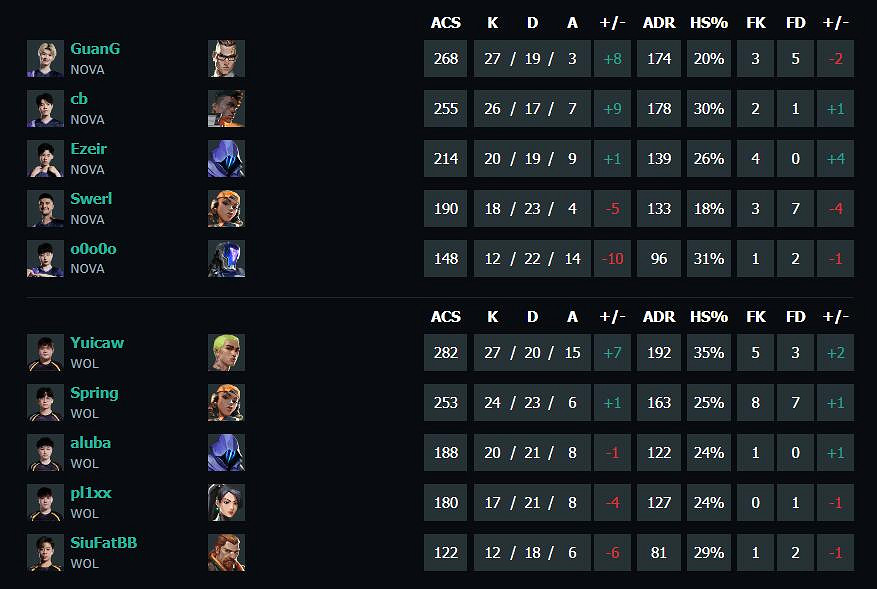Click the Breach agent portrait in SiuFatBB's row
This screenshot has height=589, width=877.
pyautogui.click(x=226, y=552)
